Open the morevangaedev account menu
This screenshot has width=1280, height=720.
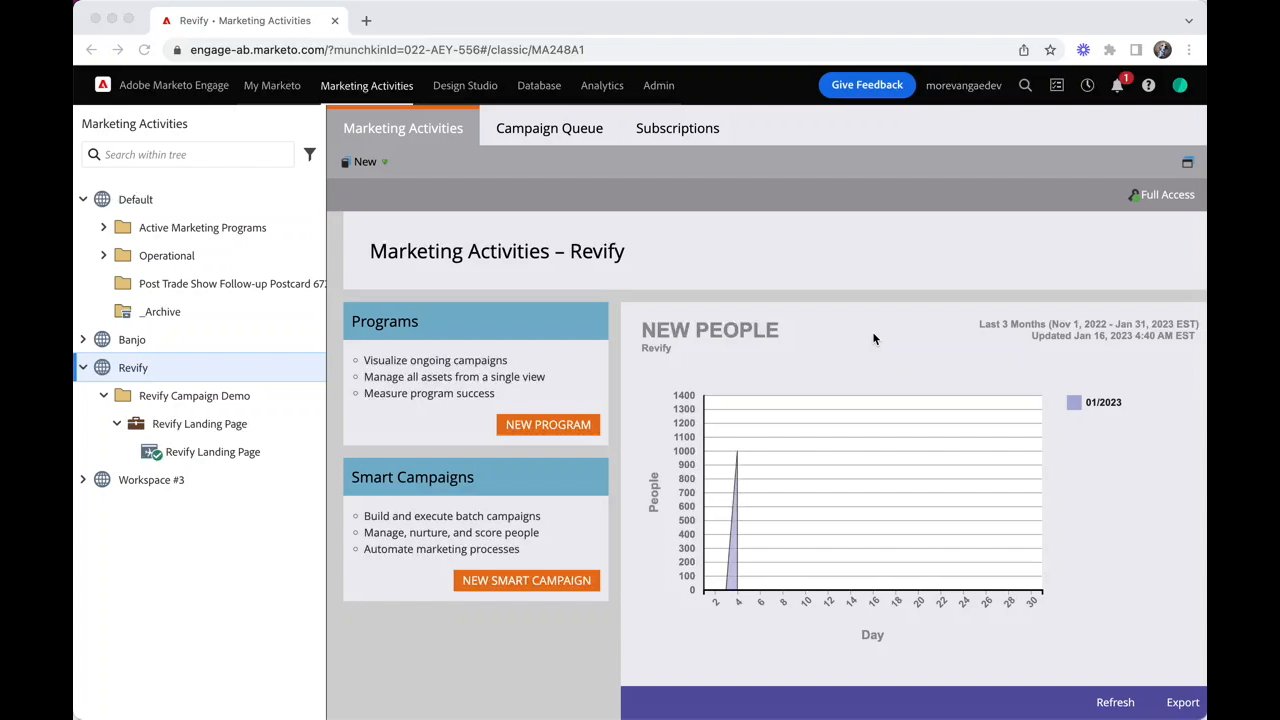[x=963, y=85]
